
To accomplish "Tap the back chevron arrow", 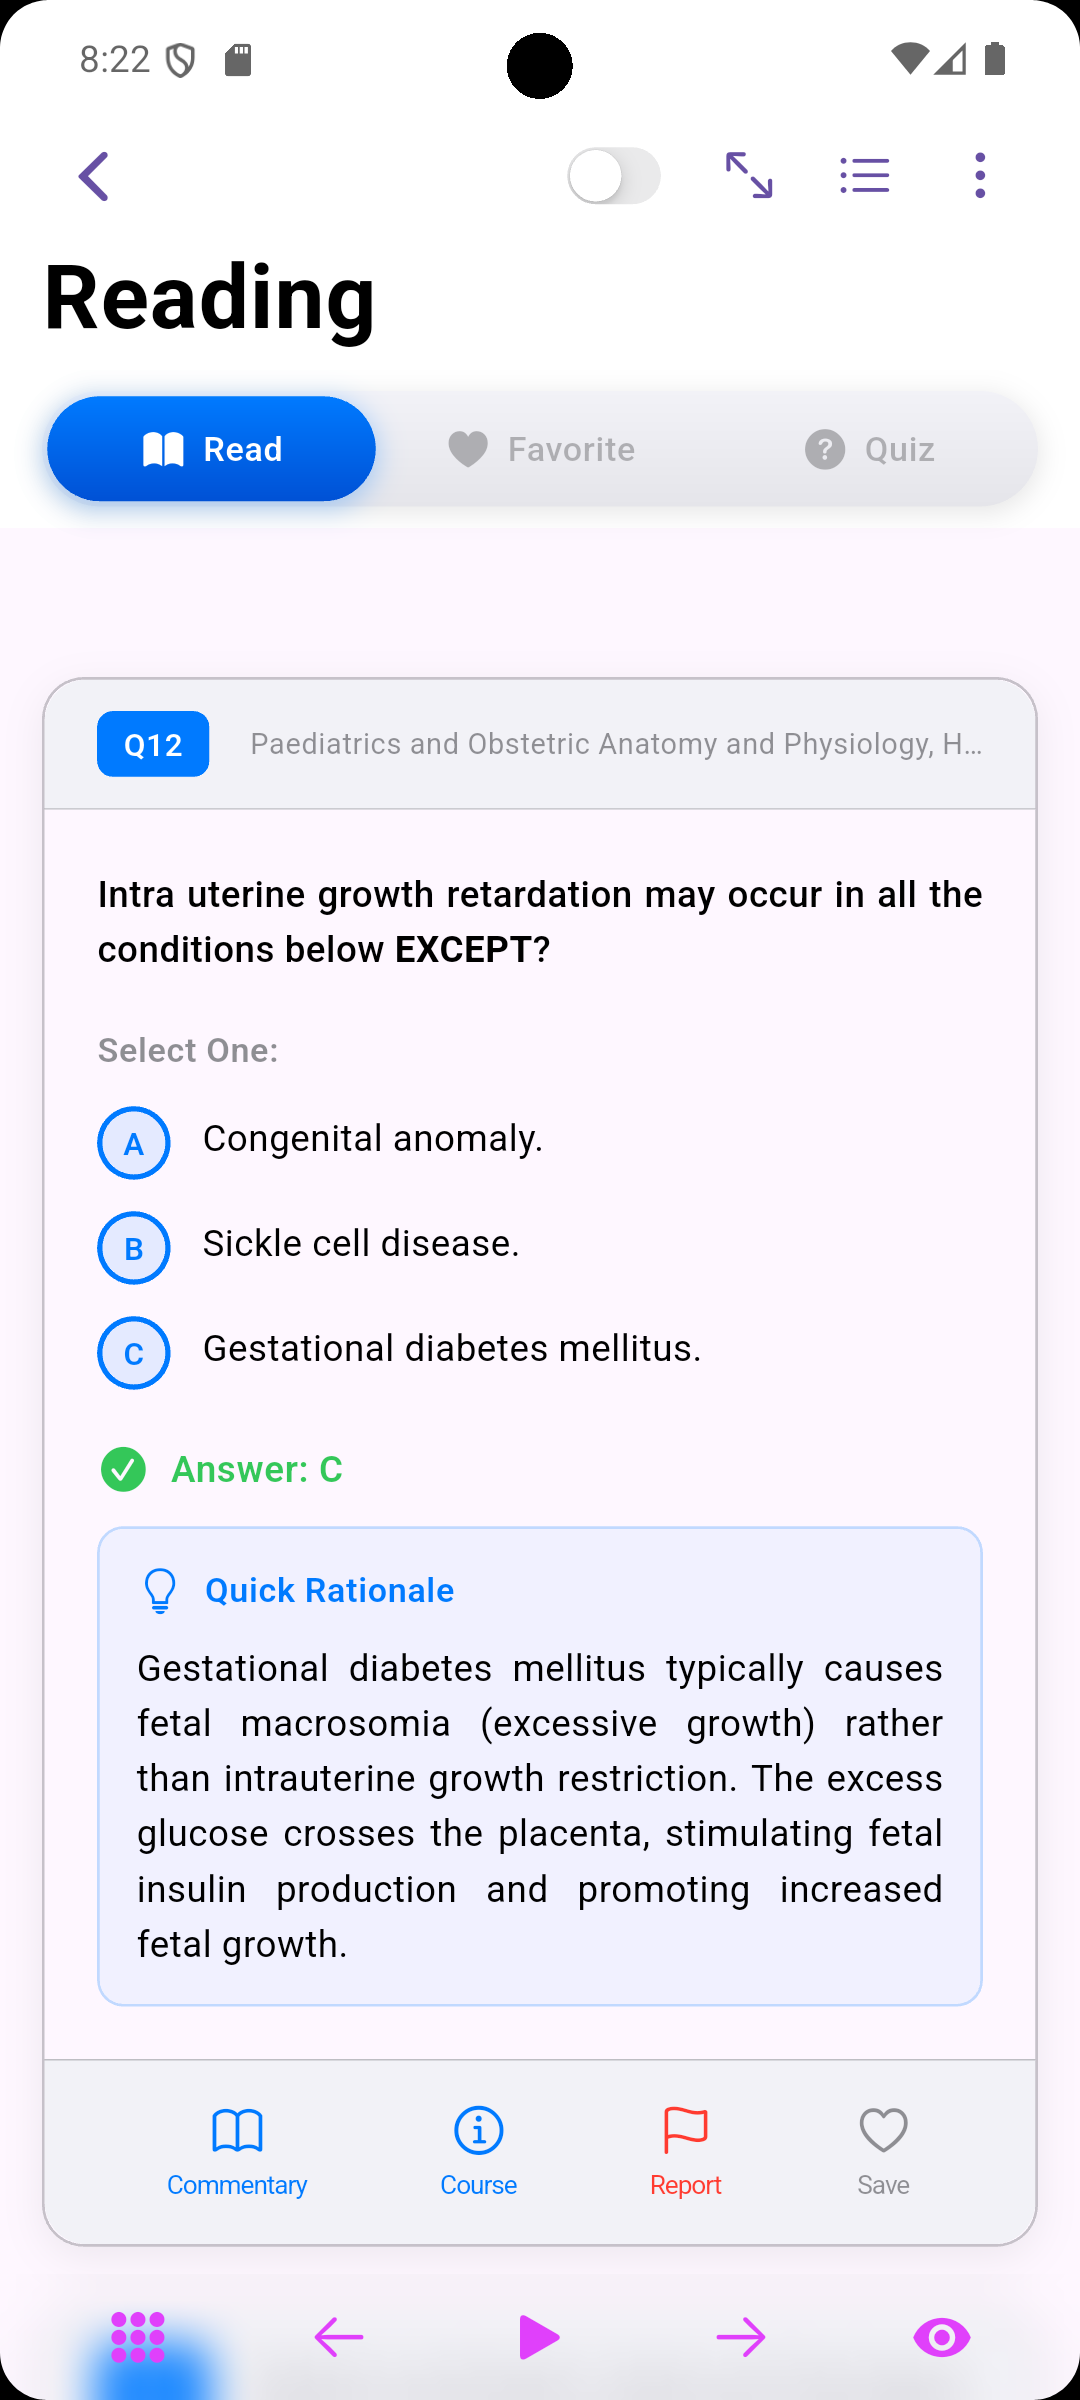I will [94, 177].
